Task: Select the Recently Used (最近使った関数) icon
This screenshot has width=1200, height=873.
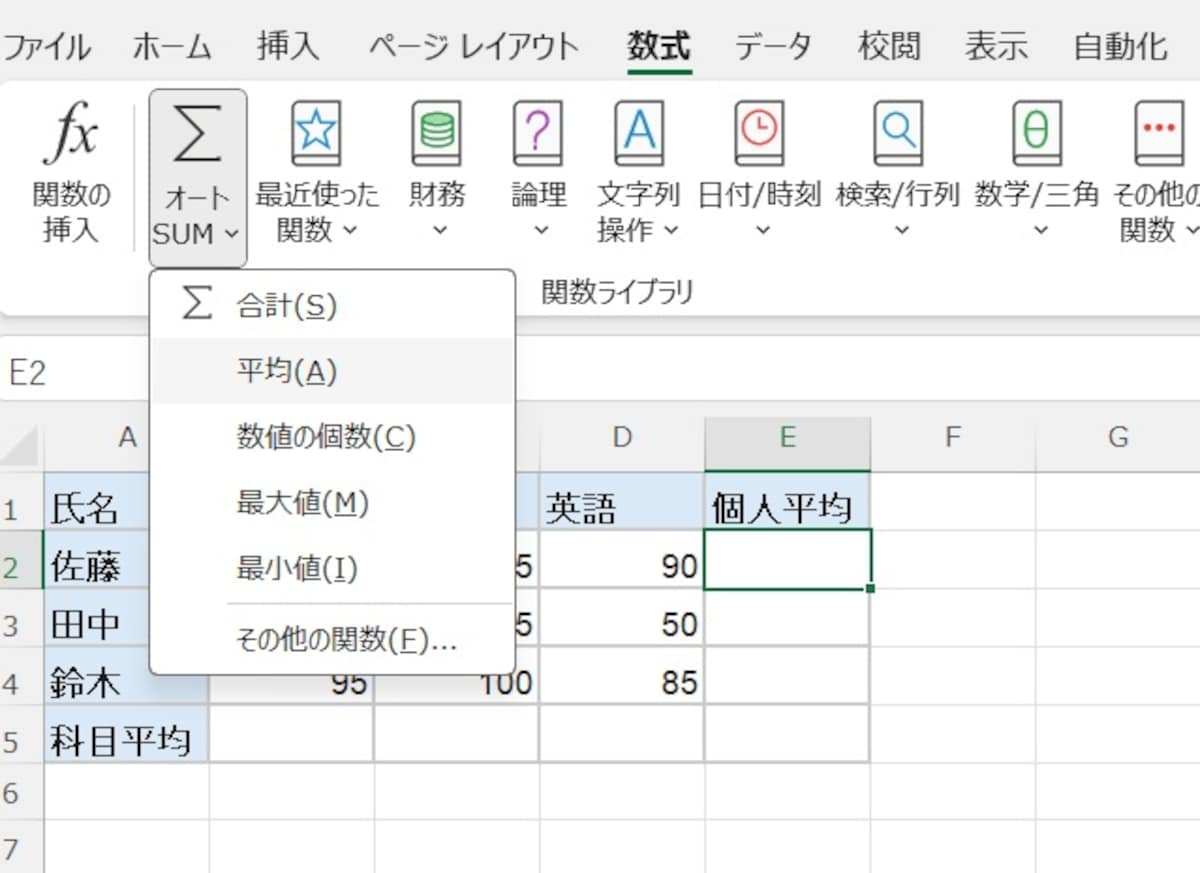Action: [314, 130]
